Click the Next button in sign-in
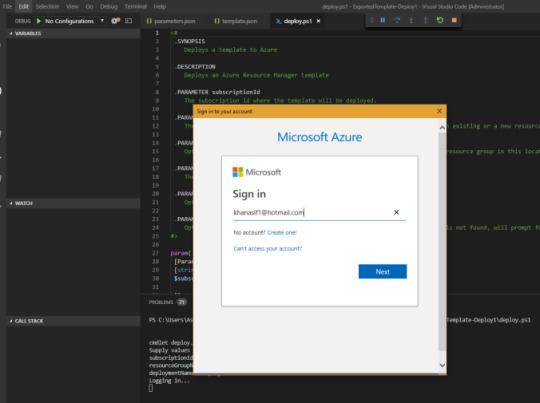The image size is (540, 403). click(383, 271)
